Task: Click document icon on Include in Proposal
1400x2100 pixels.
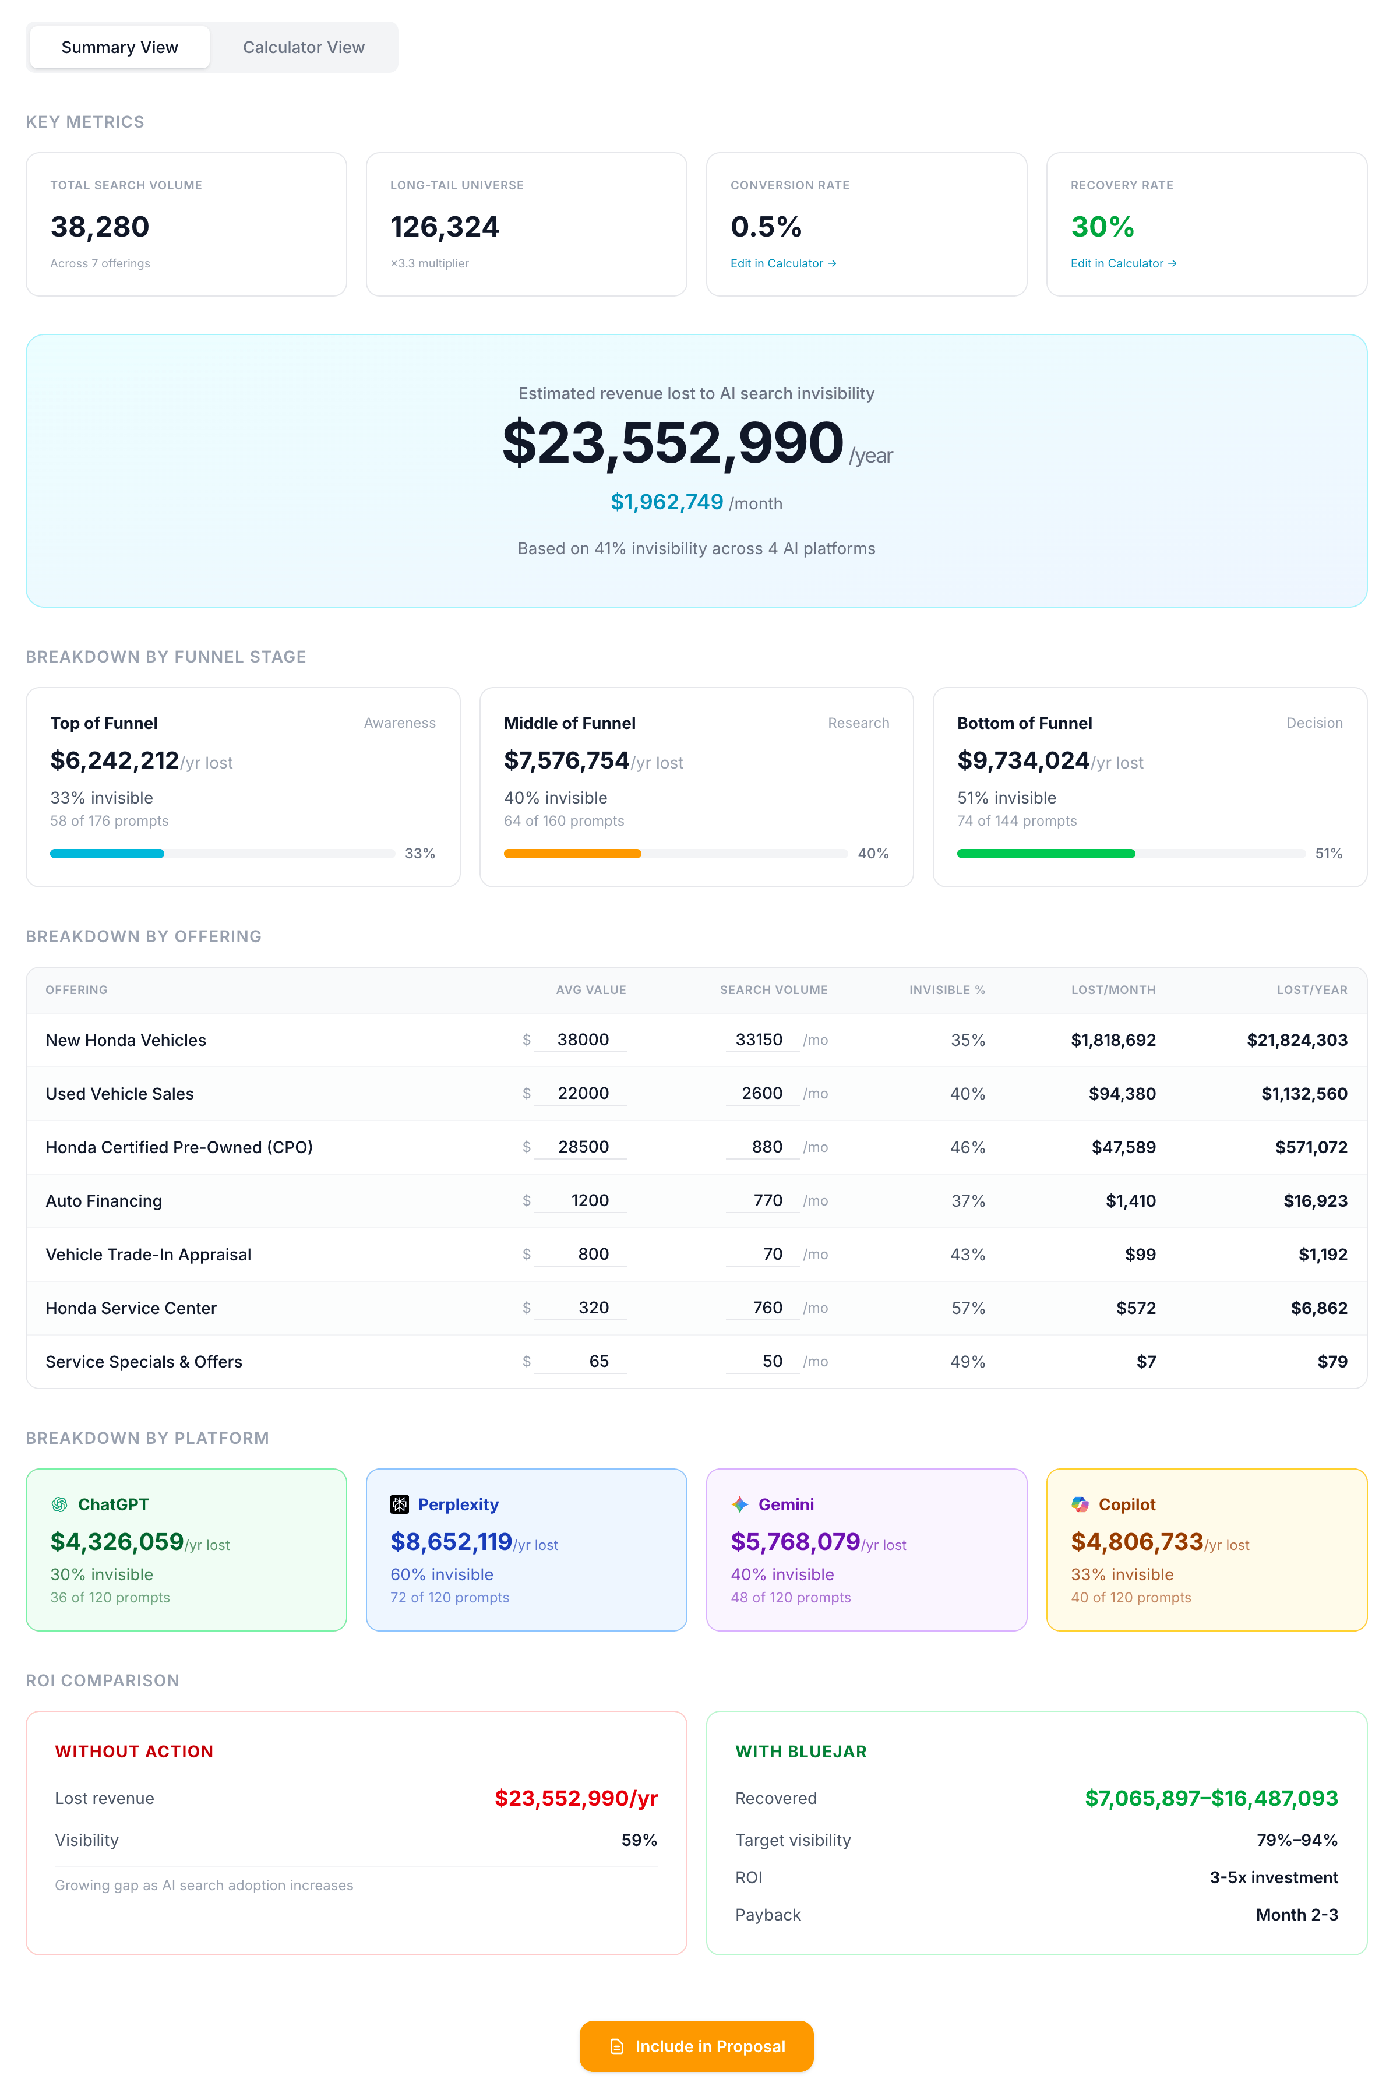Action: (x=617, y=2046)
